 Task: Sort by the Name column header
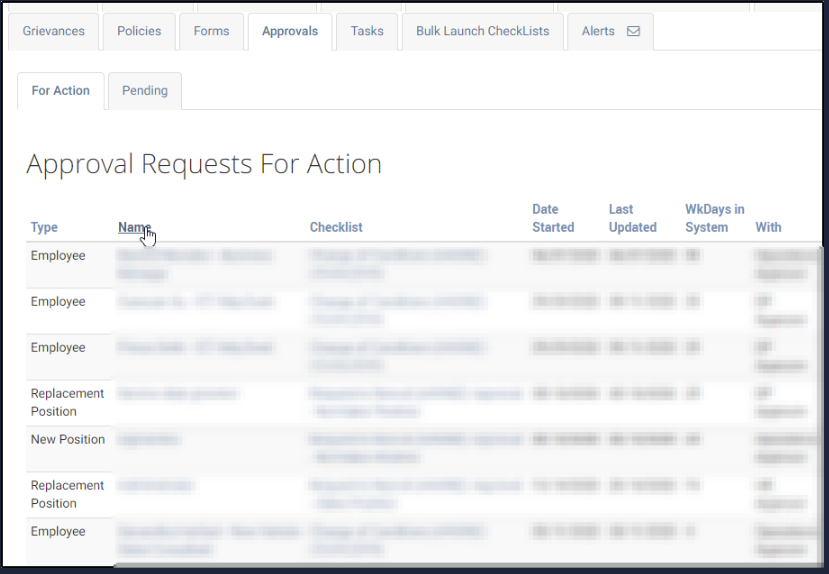coord(134,227)
